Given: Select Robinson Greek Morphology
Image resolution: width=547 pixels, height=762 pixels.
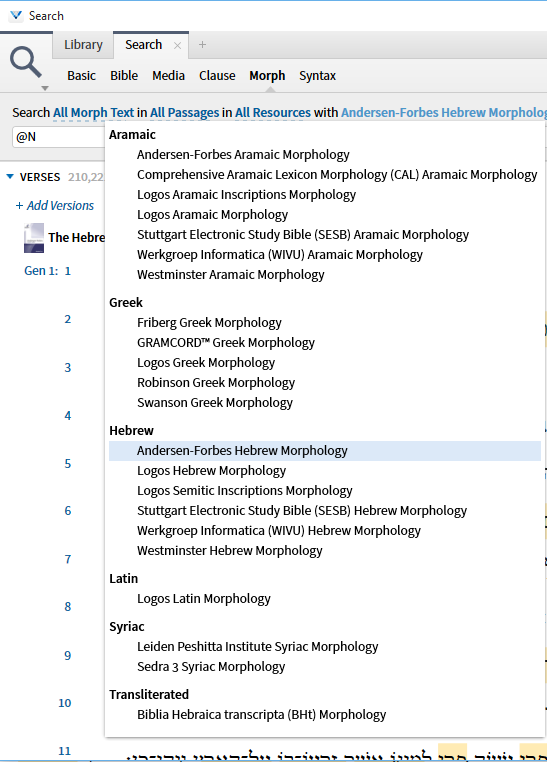Looking at the screenshot, I should (x=216, y=382).
